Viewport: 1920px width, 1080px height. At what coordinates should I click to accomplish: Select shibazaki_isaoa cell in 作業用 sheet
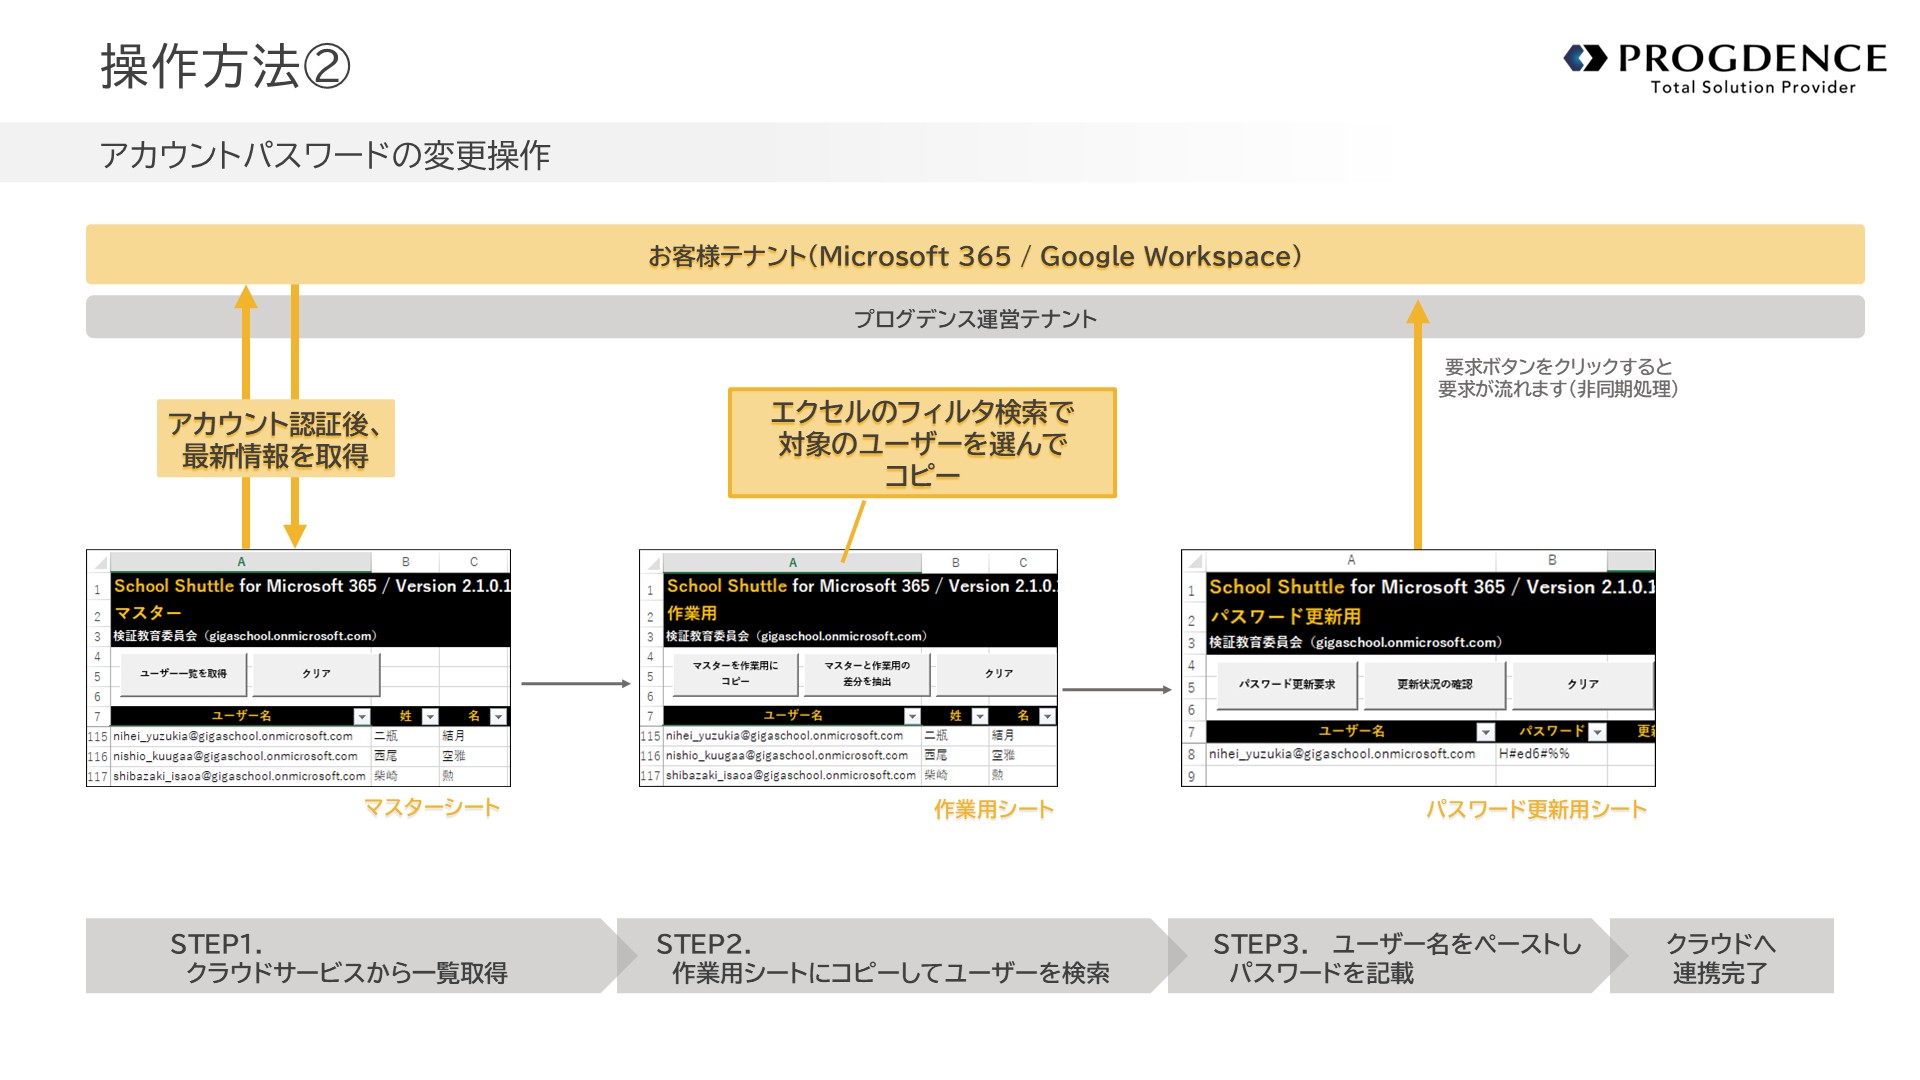(791, 776)
